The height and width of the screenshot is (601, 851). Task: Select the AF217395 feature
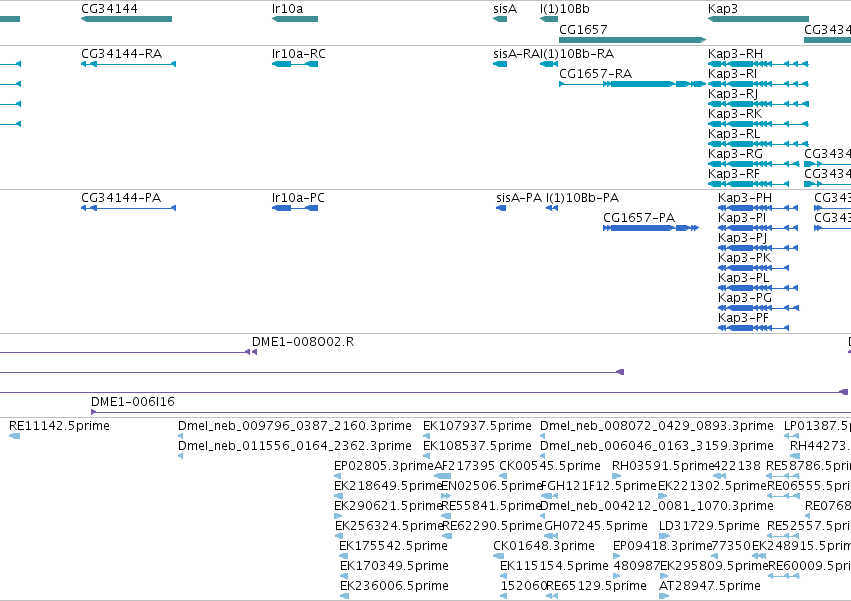(x=443, y=476)
